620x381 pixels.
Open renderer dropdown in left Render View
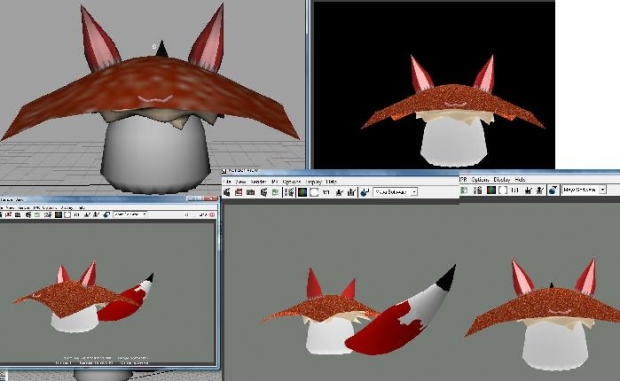(130, 214)
